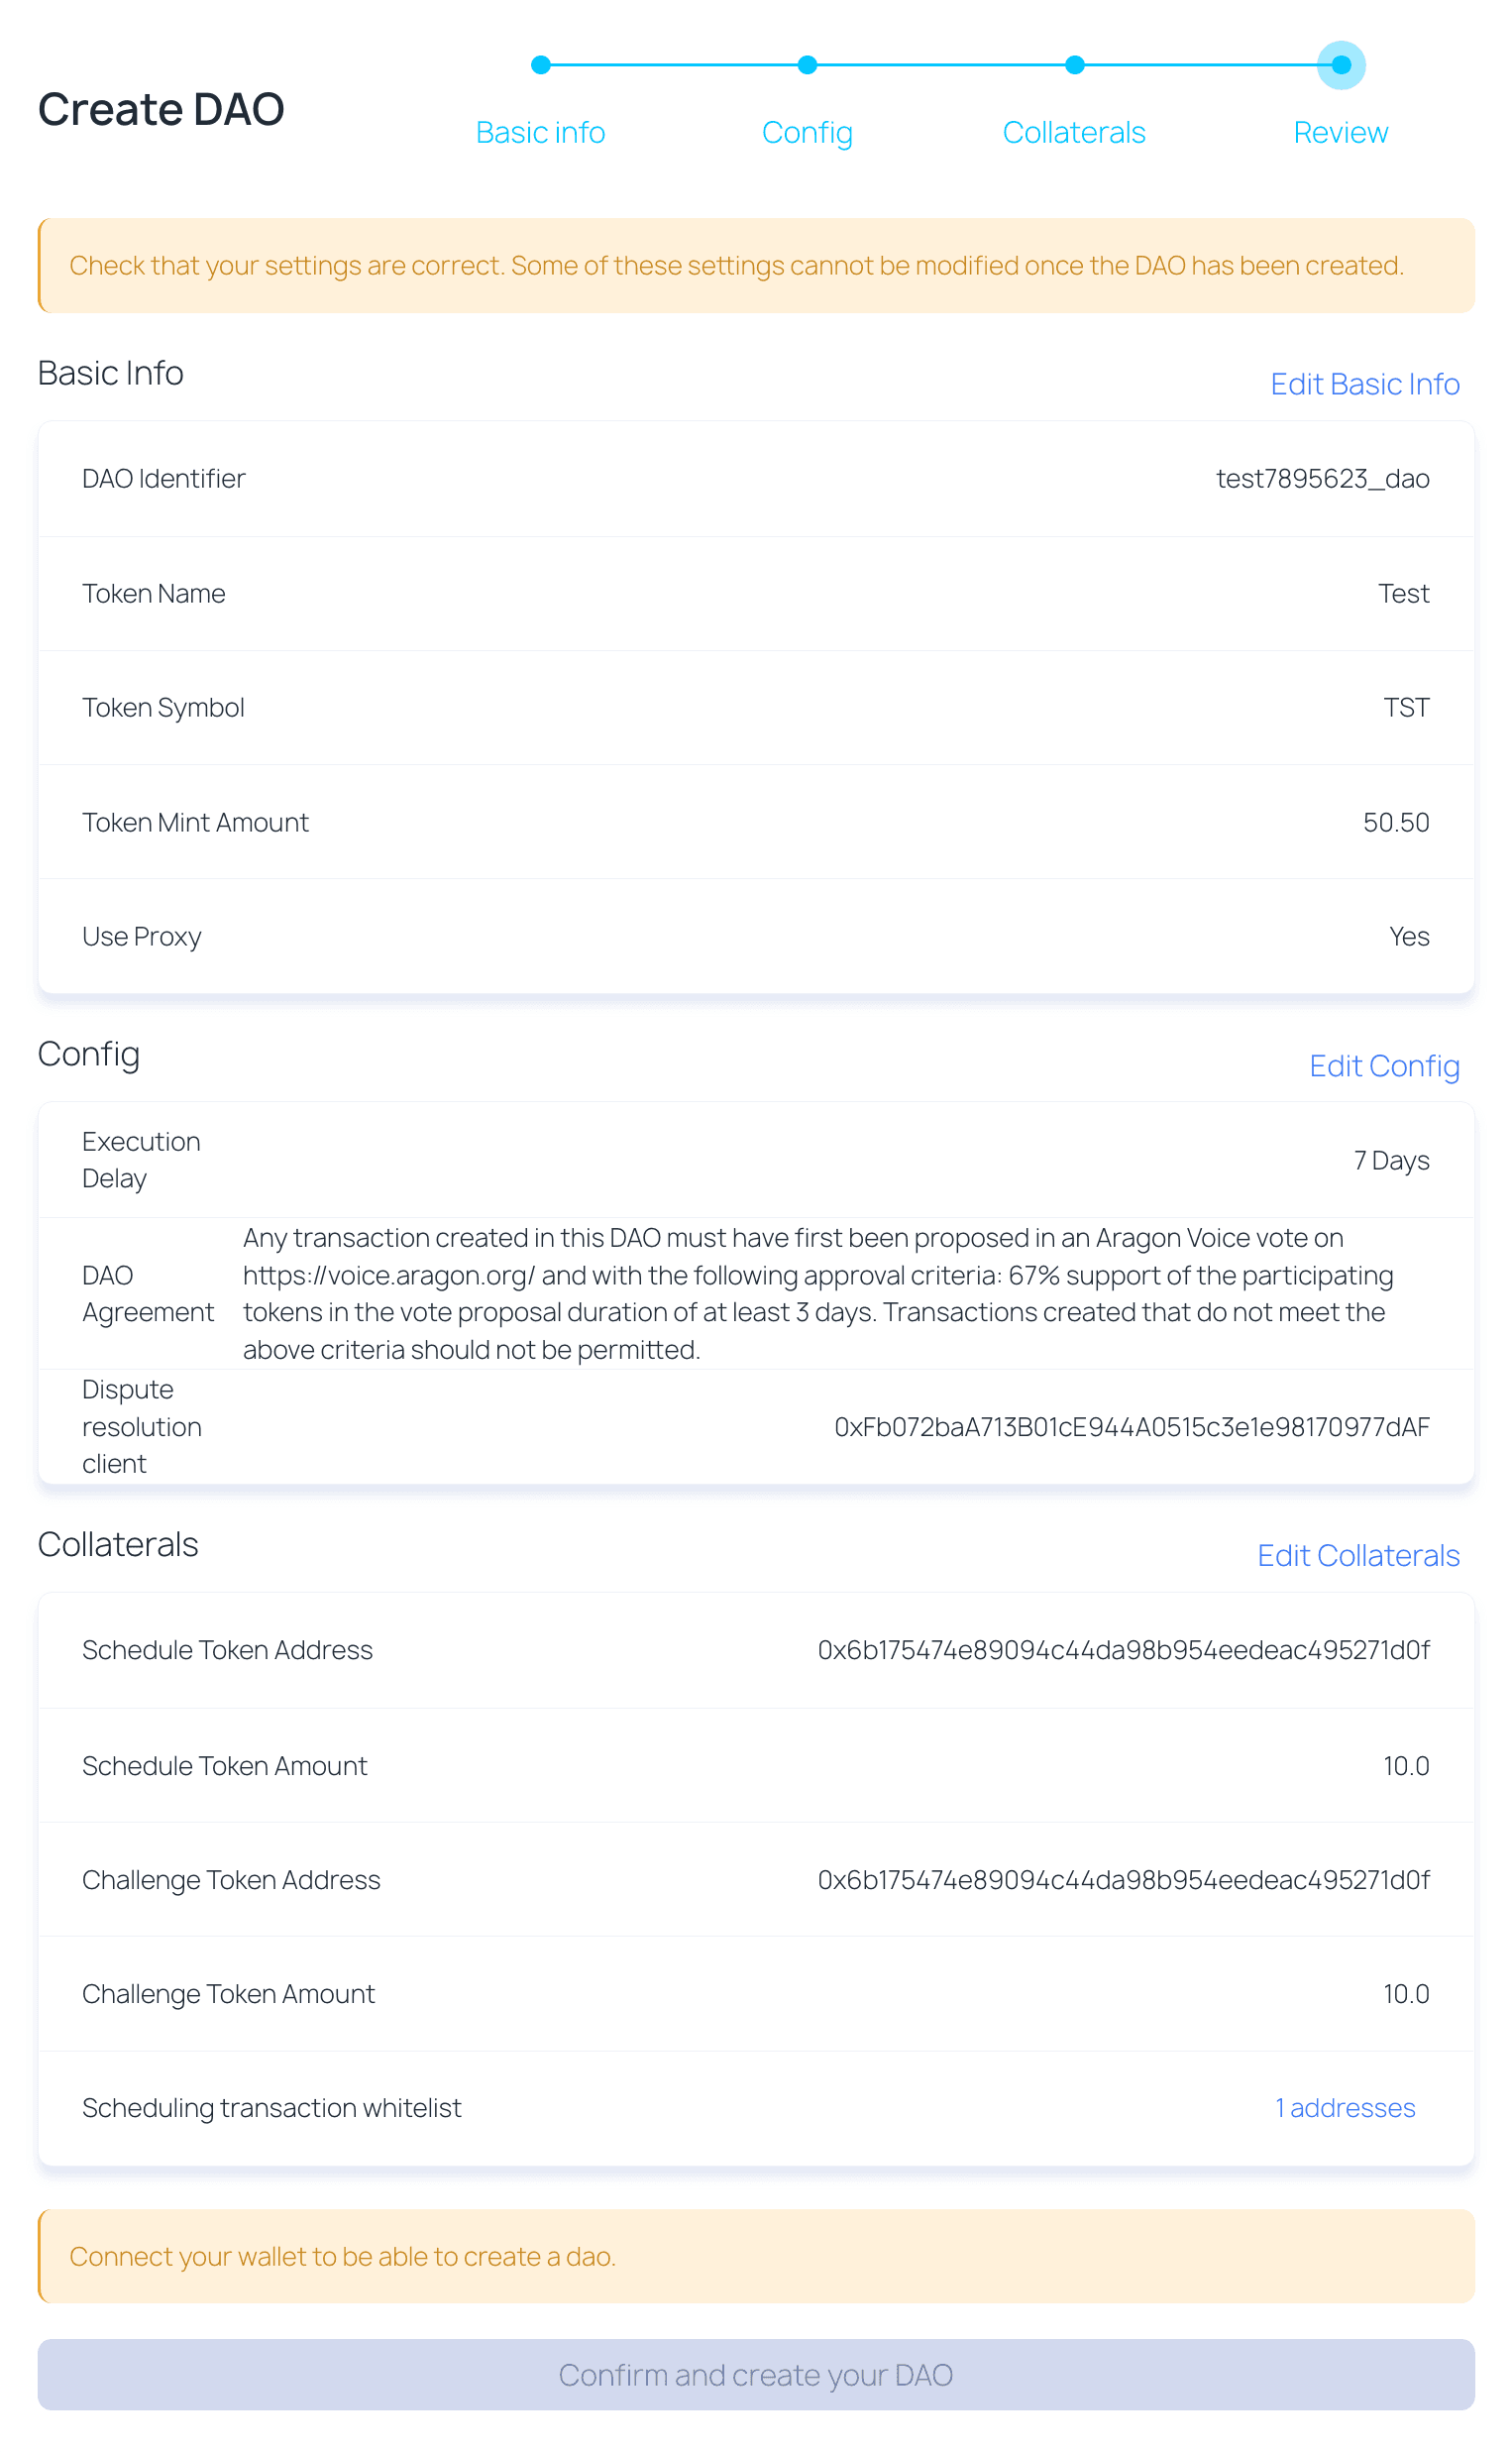Switch to the Collaterals step
1512x2452 pixels.
(1073, 131)
